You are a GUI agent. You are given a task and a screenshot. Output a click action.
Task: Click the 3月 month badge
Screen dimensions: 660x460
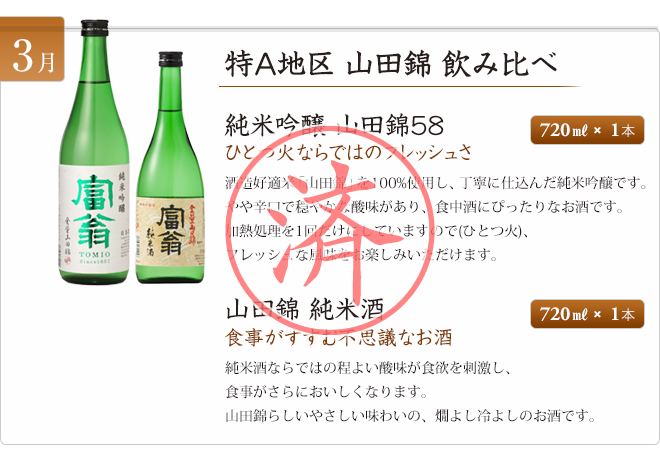pos(32,49)
